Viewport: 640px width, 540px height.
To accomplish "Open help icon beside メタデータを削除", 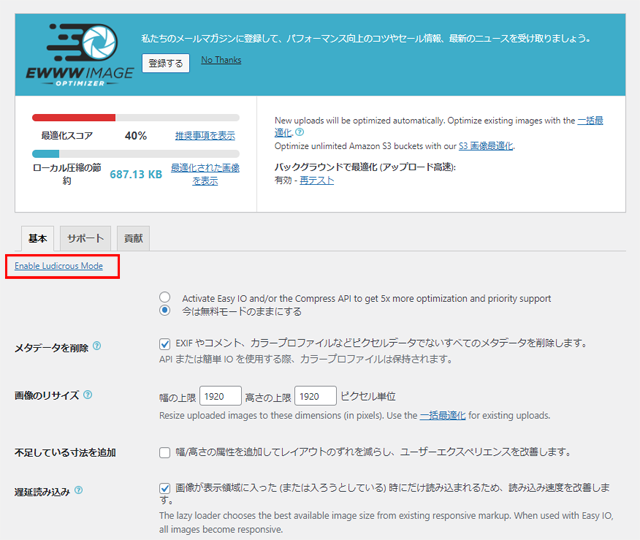I will [97, 346].
